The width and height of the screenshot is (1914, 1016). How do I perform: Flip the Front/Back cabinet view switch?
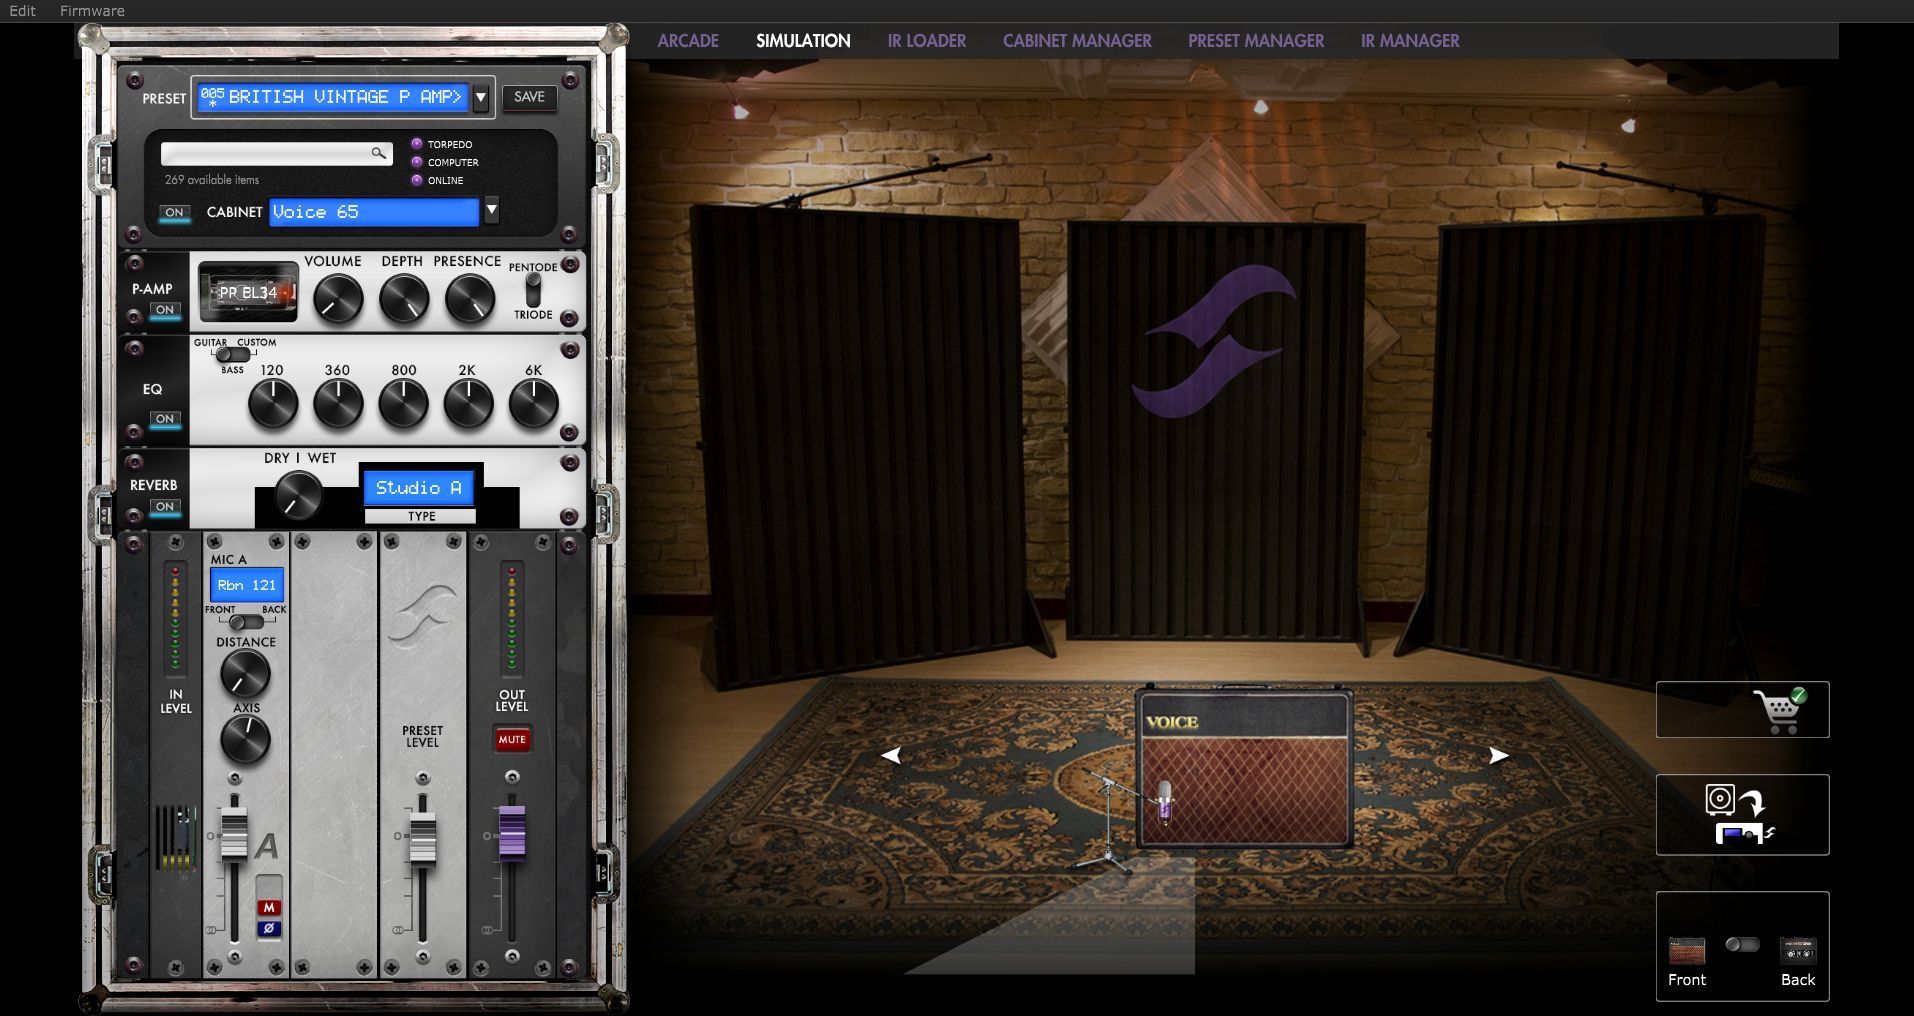click(1742, 945)
